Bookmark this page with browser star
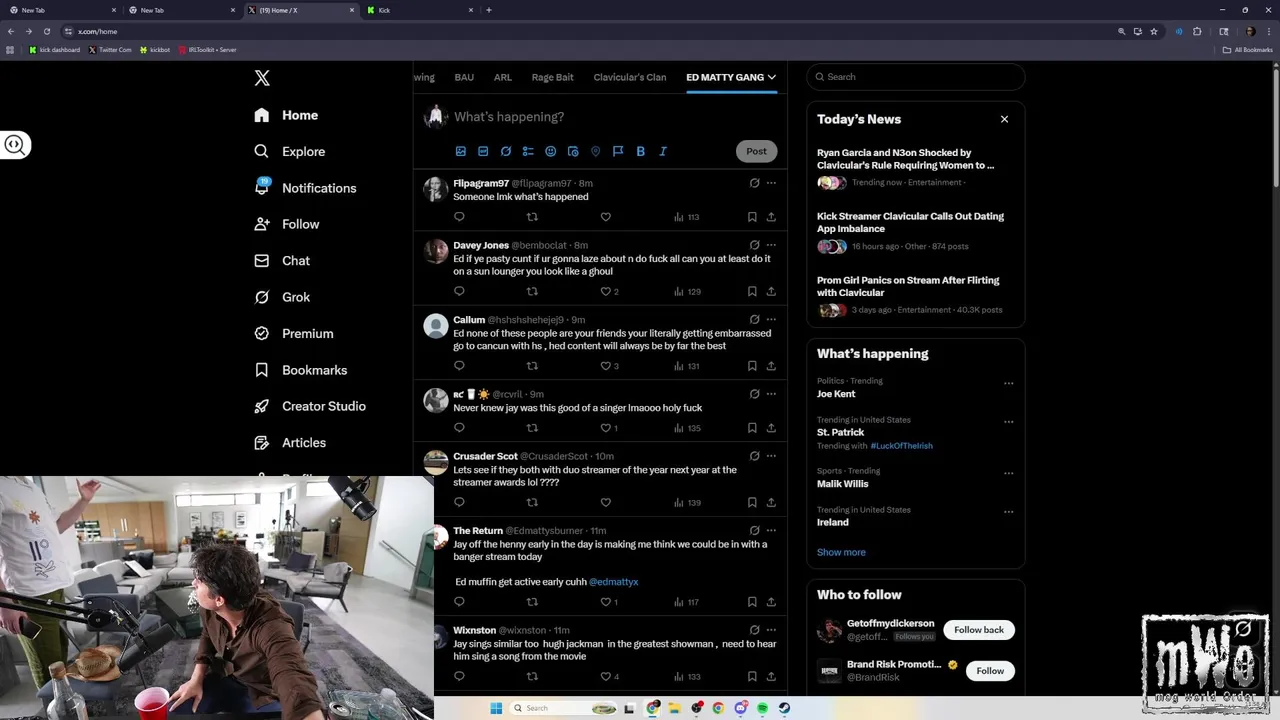This screenshot has height=720, width=1280. (1154, 31)
